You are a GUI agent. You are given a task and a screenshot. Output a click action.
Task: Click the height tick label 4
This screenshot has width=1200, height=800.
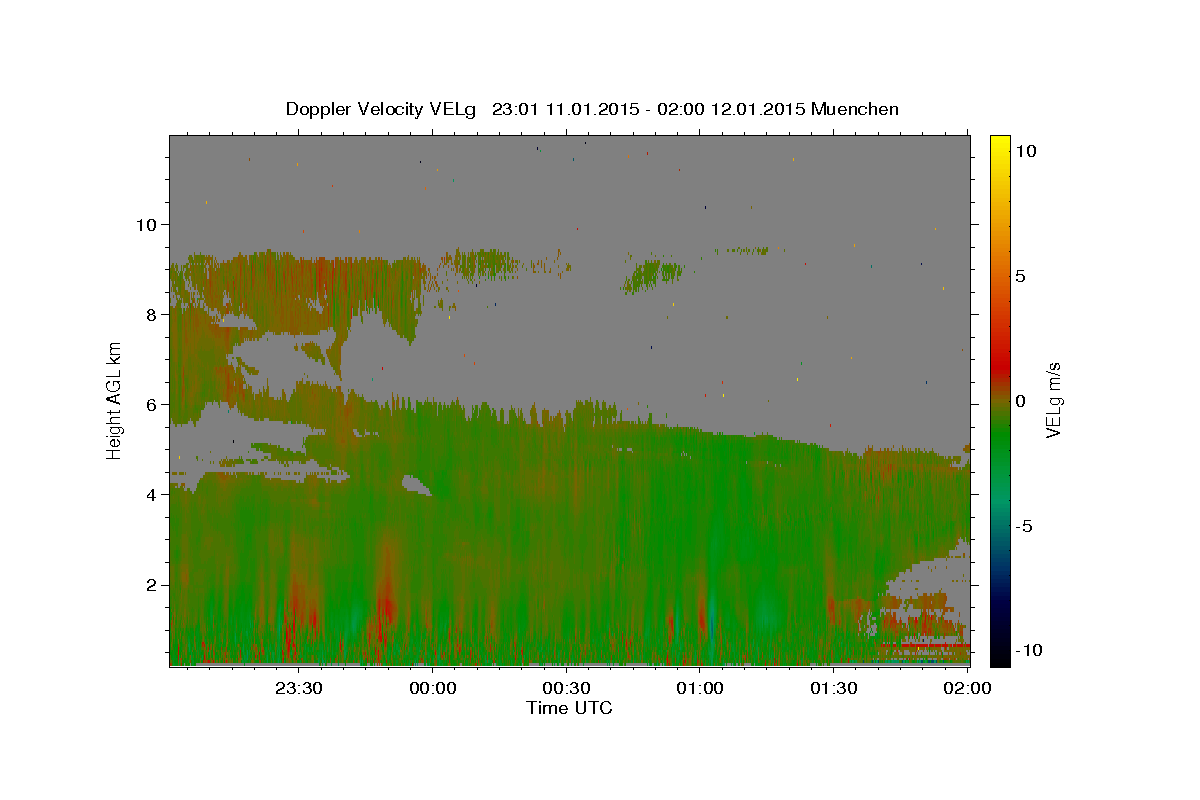pyautogui.click(x=154, y=494)
